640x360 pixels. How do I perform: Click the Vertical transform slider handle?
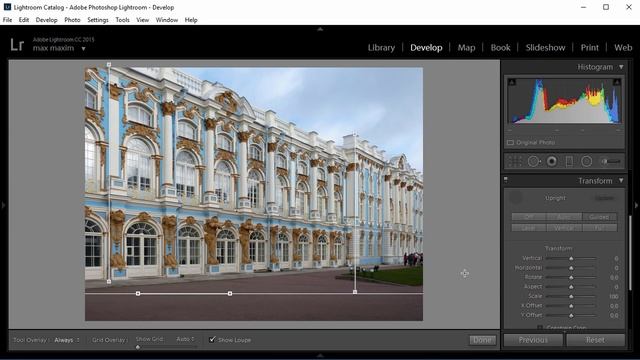pyautogui.click(x=571, y=258)
